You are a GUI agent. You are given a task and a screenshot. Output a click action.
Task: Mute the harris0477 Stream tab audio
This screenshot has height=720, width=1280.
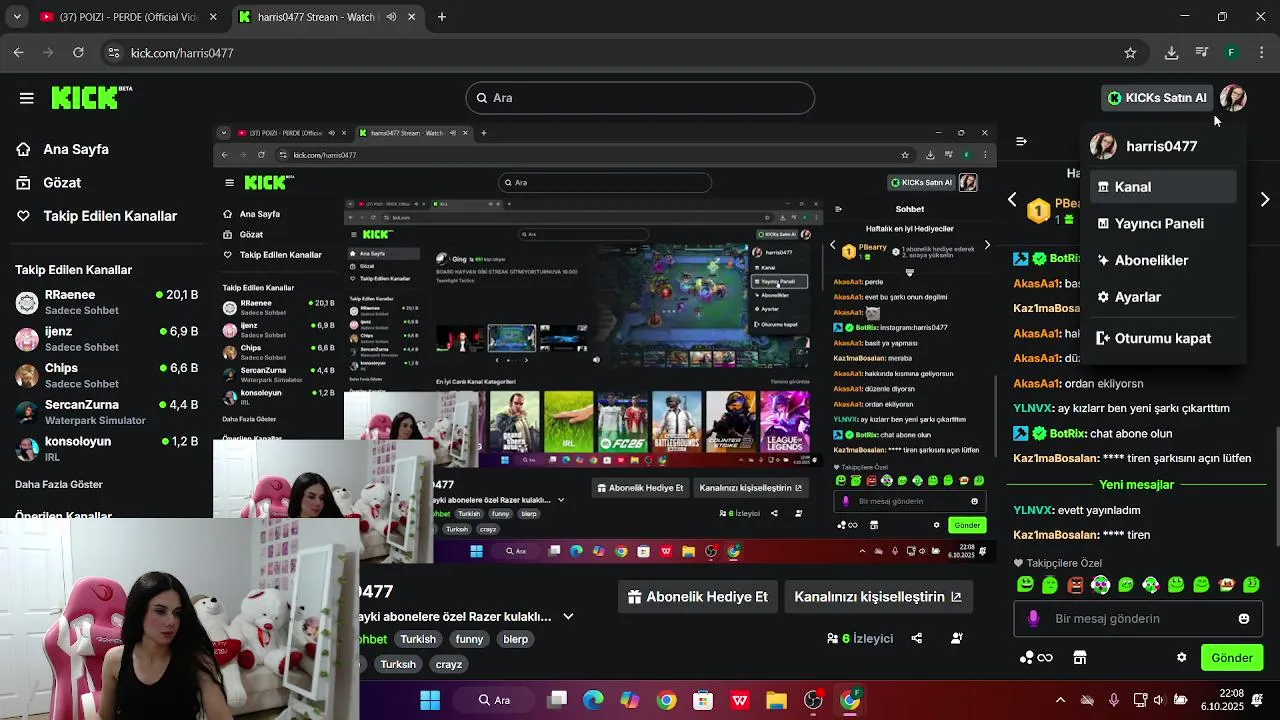(391, 17)
